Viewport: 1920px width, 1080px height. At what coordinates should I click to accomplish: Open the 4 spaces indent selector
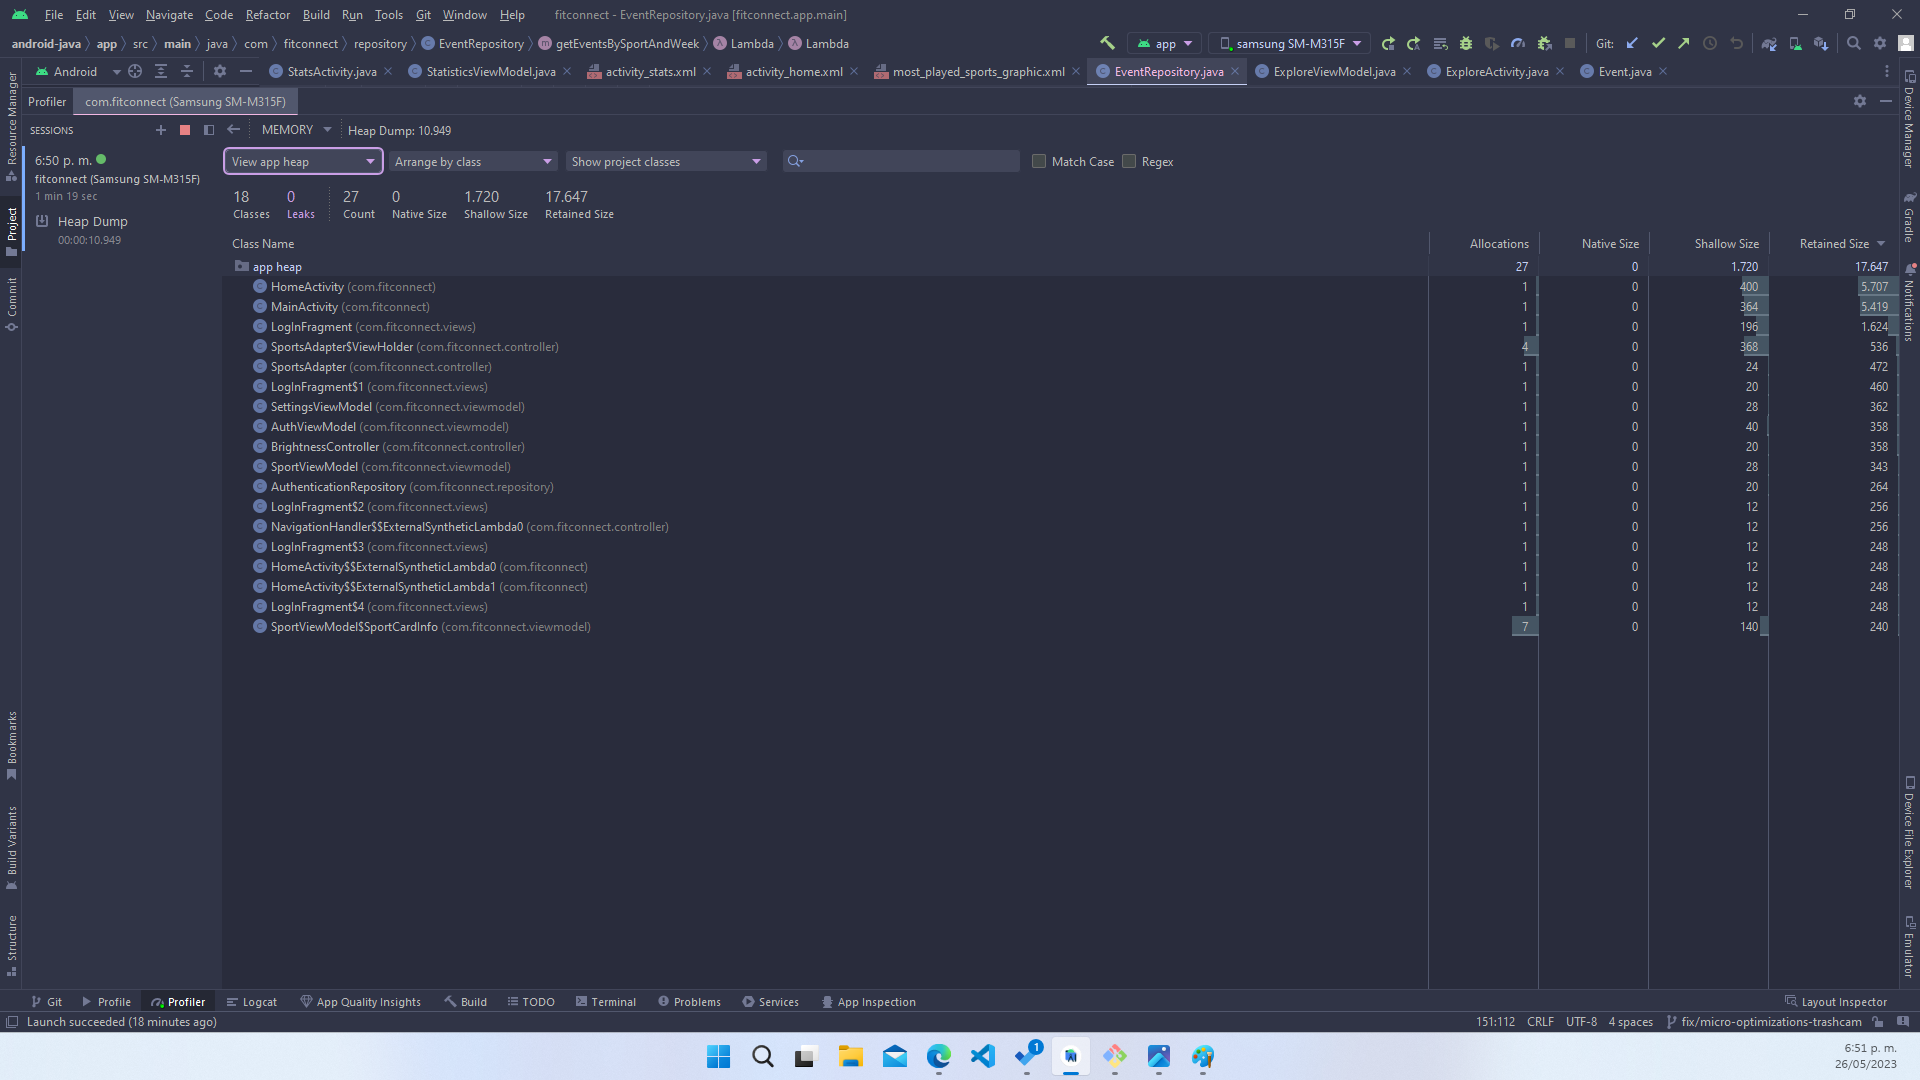point(1630,1022)
